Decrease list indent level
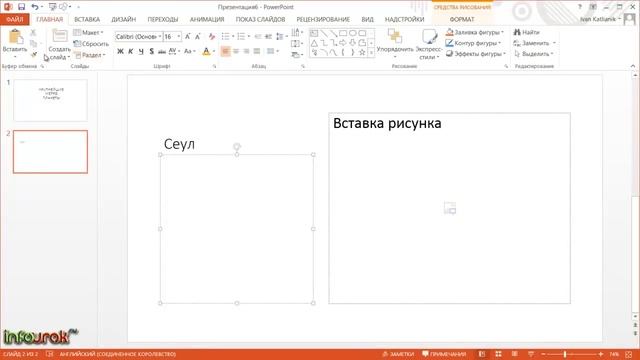The height and width of the screenshot is (360, 640). [258, 37]
